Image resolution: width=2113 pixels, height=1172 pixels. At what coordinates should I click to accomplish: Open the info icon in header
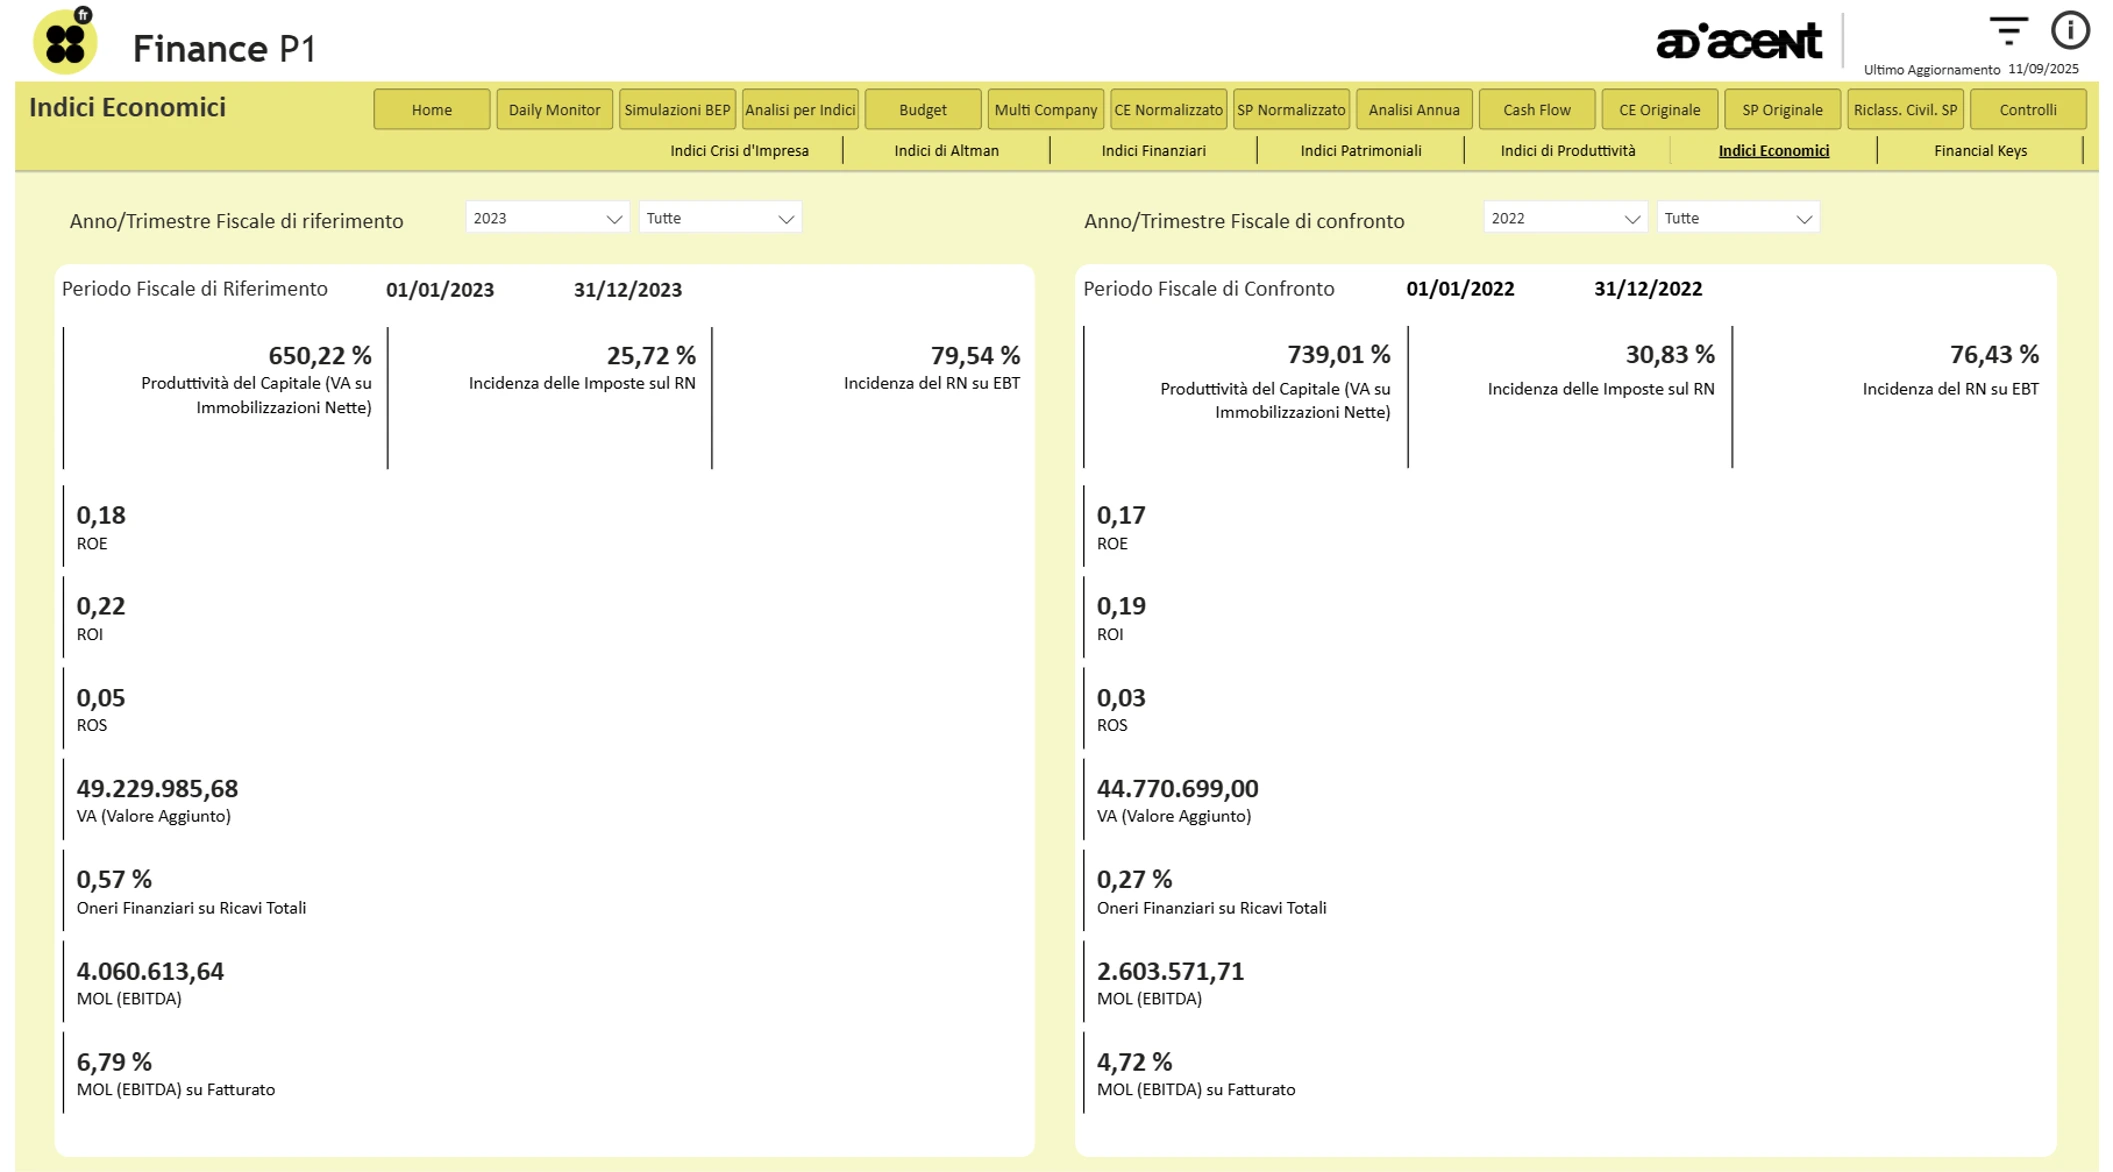[x=2069, y=31]
